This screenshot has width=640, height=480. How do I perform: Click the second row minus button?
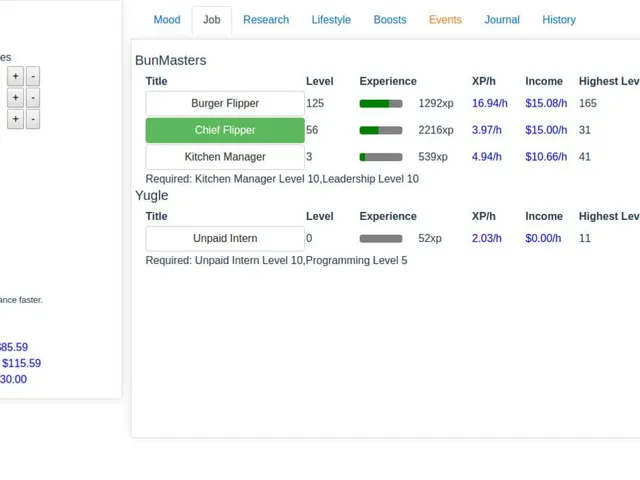(x=33, y=98)
